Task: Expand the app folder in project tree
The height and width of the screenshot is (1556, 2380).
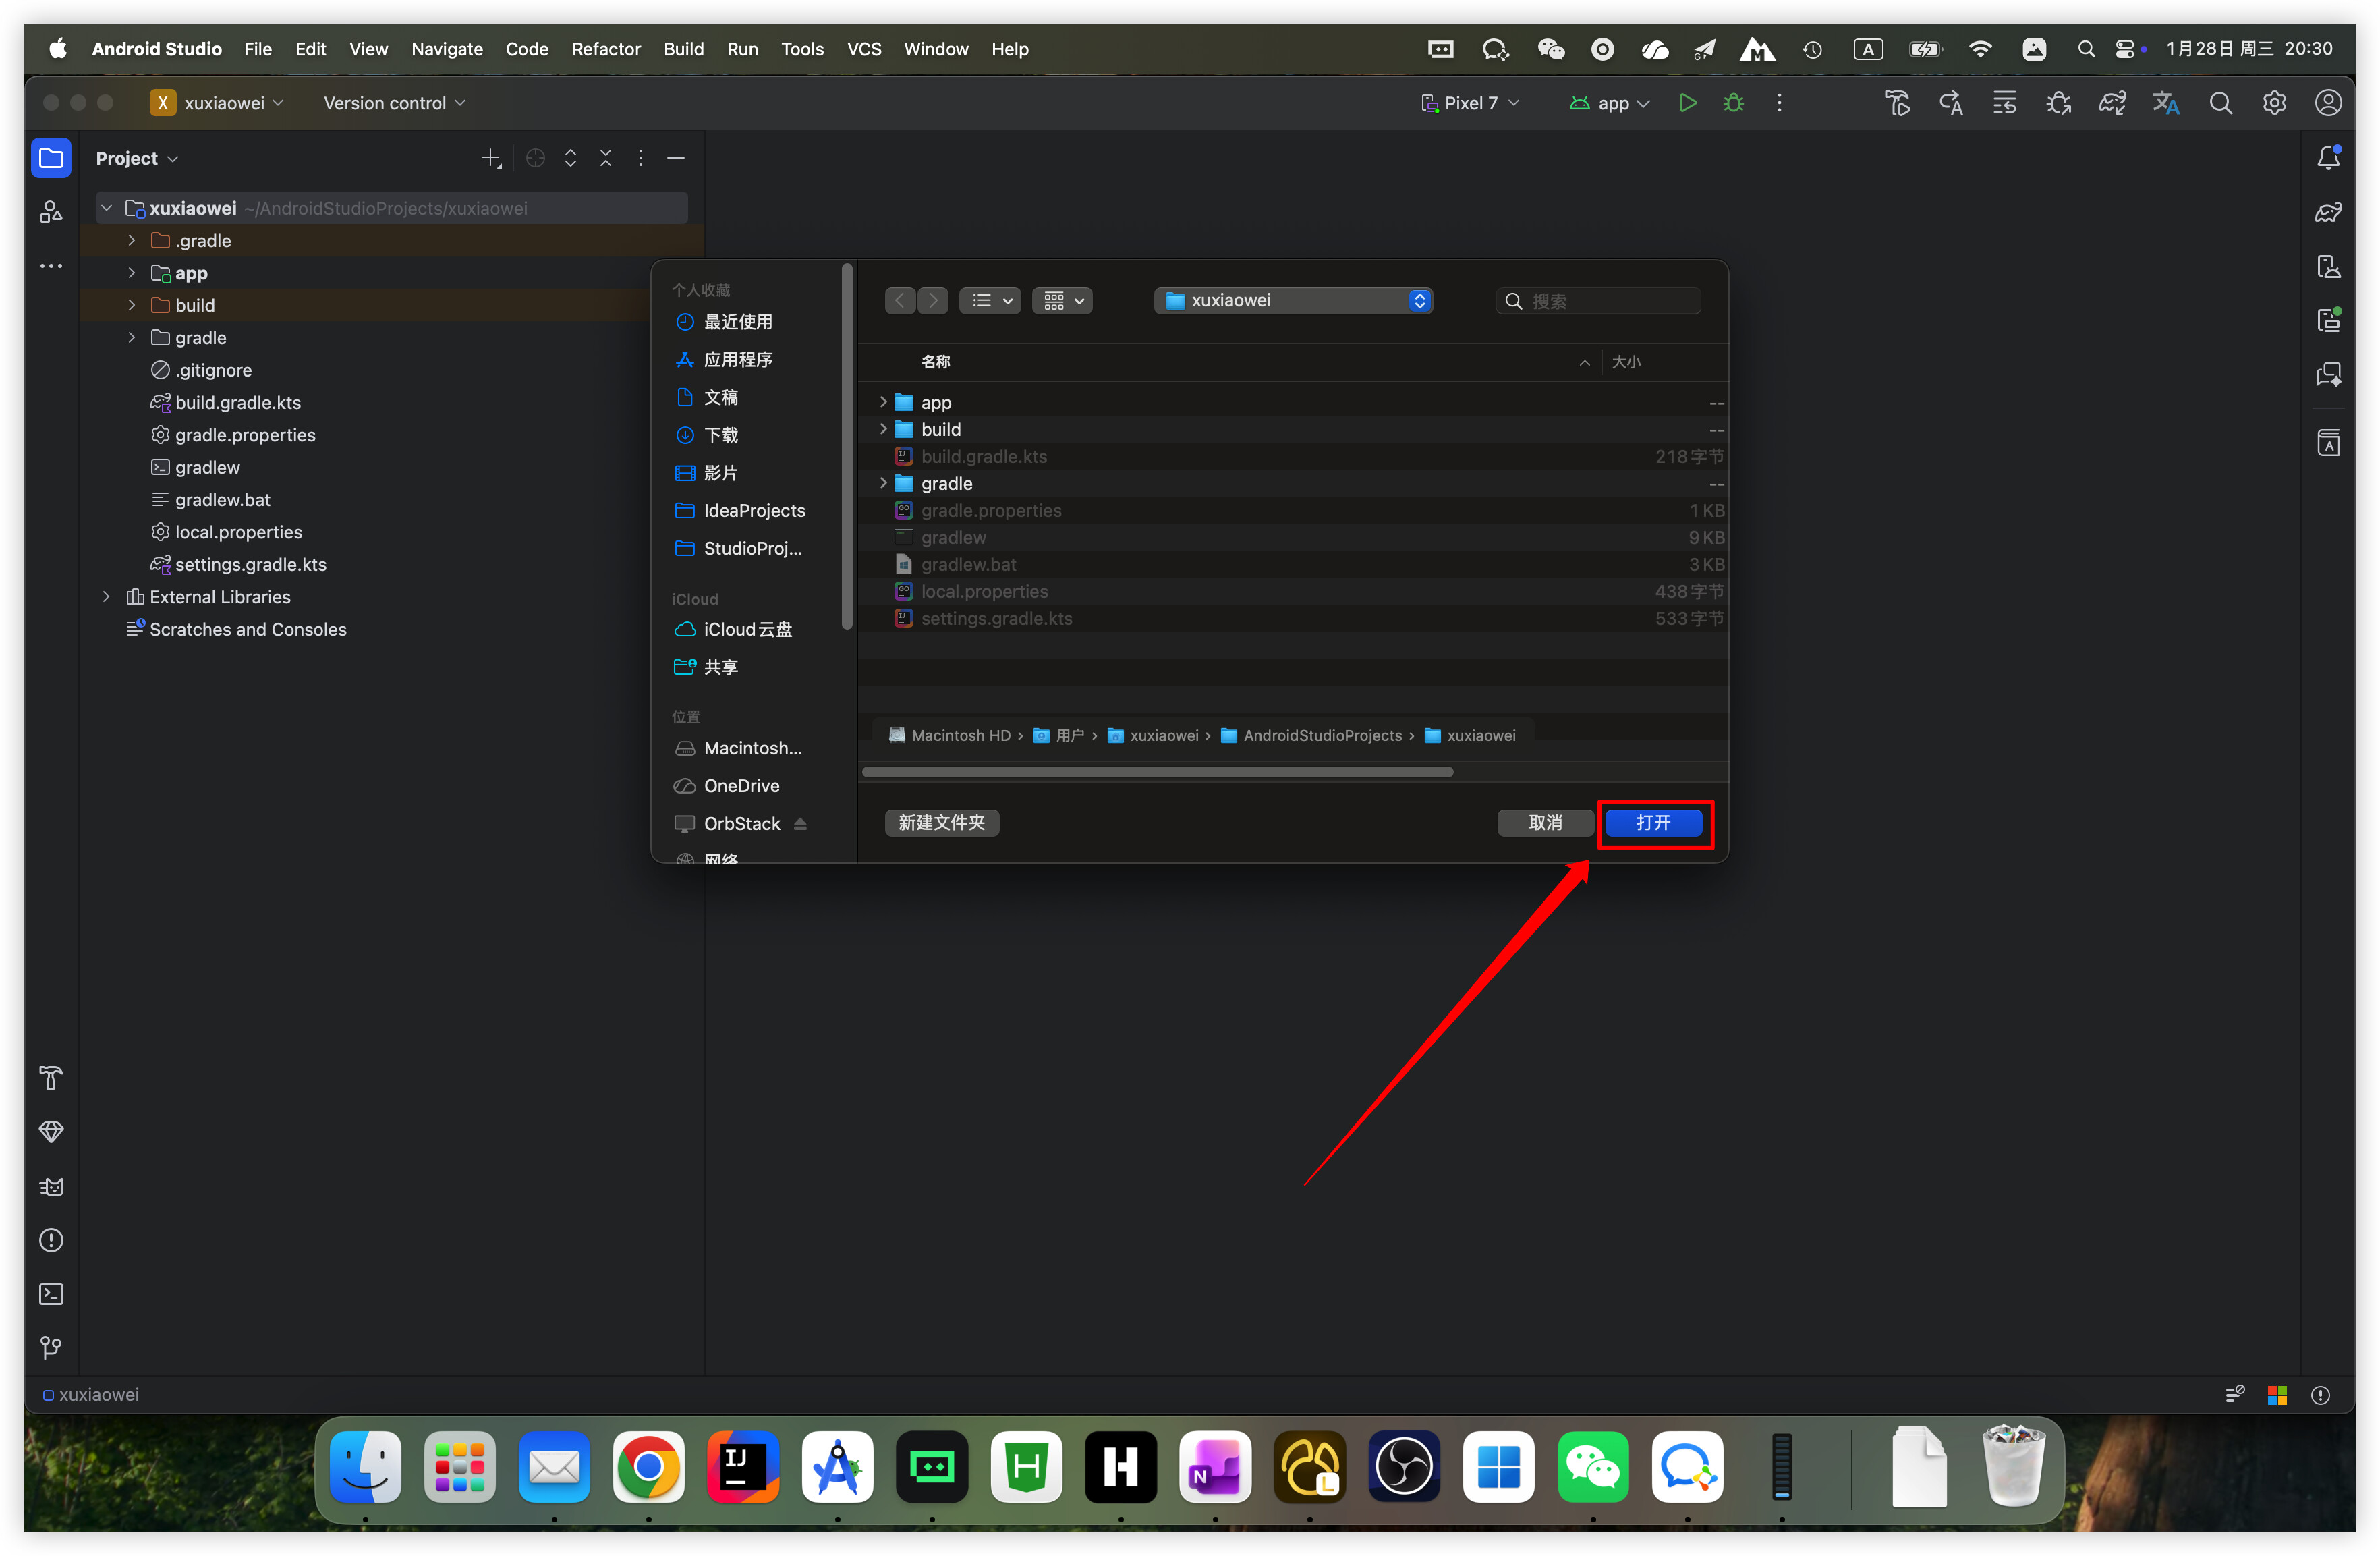Action: 131,273
